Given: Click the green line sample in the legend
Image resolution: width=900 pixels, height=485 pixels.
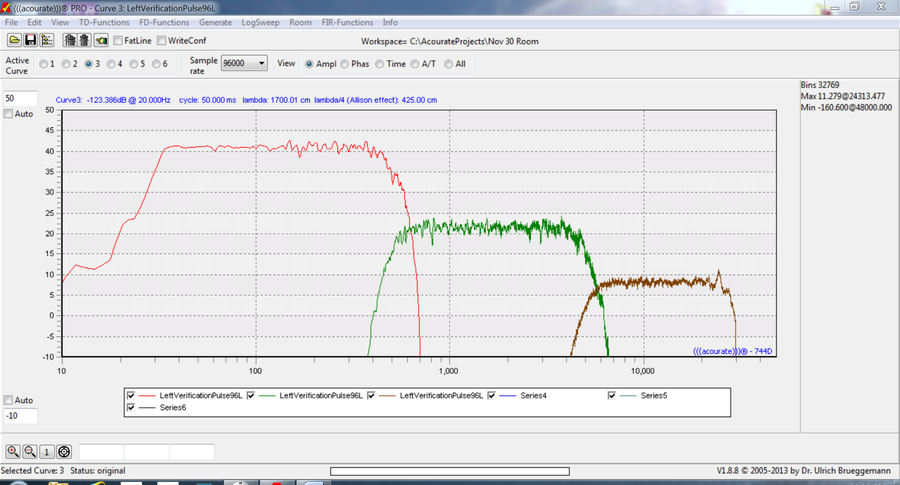Looking at the screenshot, I should (x=267, y=395).
